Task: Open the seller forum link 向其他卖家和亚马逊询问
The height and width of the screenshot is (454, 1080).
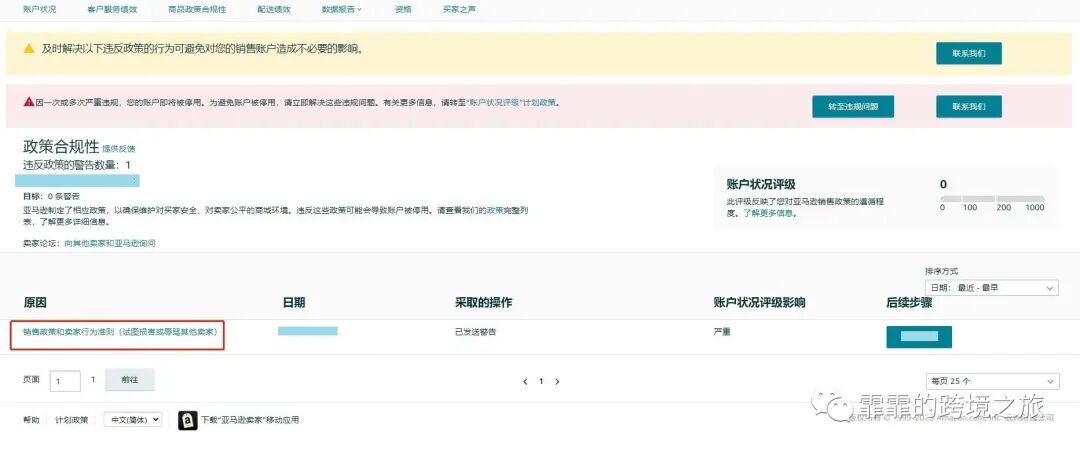Action: tap(110, 243)
